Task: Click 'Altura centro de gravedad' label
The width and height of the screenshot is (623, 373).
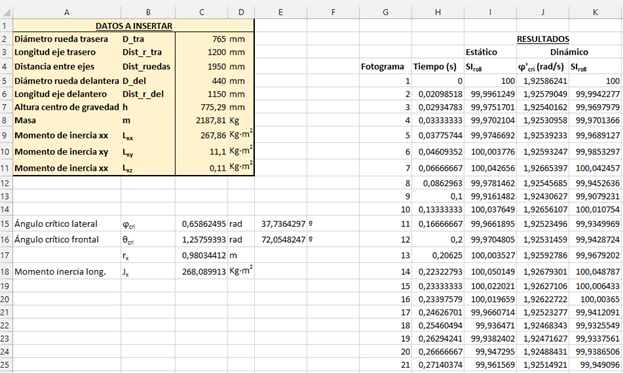Action: pos(67,107)
